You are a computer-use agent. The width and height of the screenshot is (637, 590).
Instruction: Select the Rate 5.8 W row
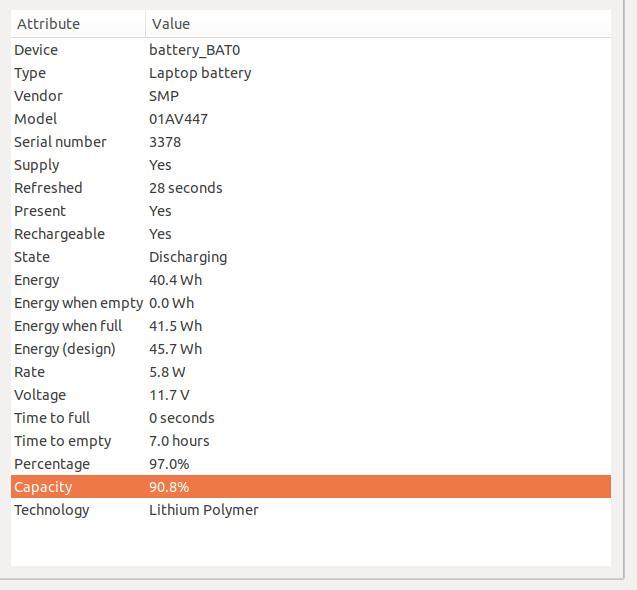[311, 372]
